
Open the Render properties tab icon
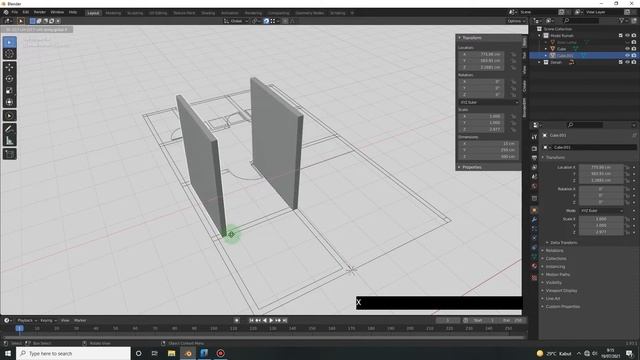coord(534,149)
